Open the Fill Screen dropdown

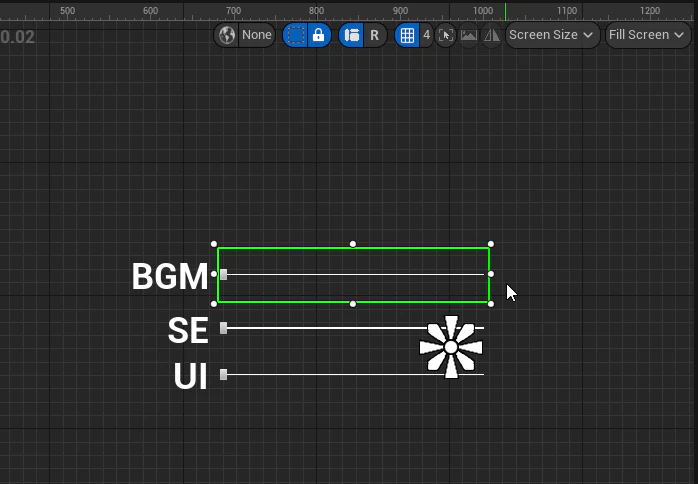pos(647,35)
